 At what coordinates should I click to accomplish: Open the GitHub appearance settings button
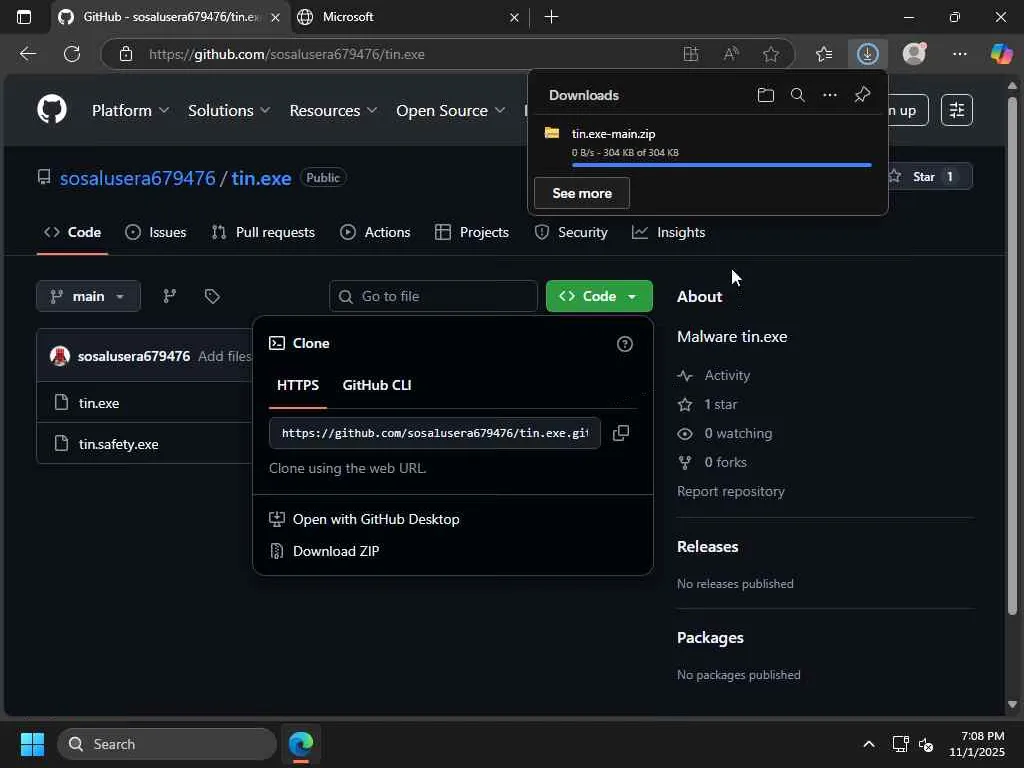957,110
